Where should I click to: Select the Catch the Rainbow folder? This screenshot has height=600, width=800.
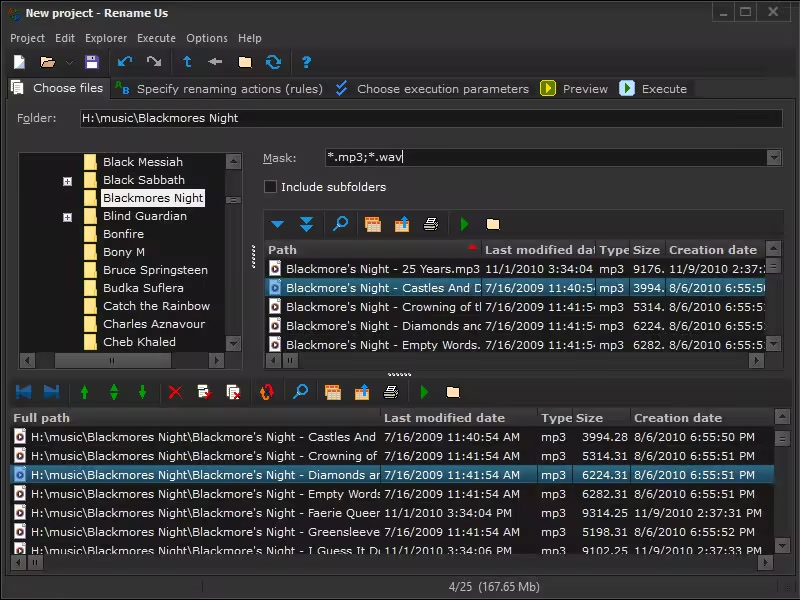pyautogui.click(x=156, y=306)
